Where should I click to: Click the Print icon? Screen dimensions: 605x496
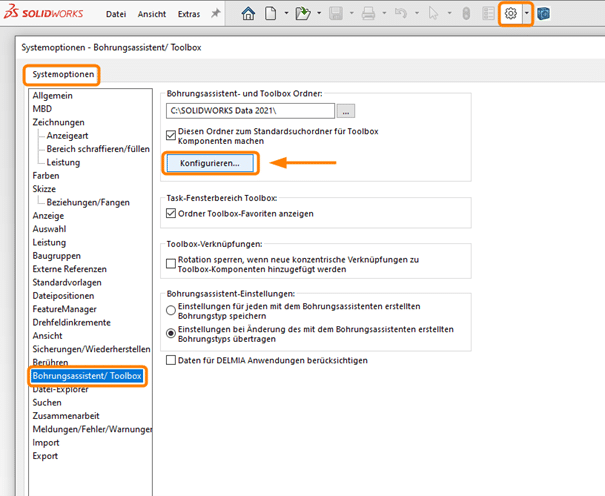pos(368,13)
